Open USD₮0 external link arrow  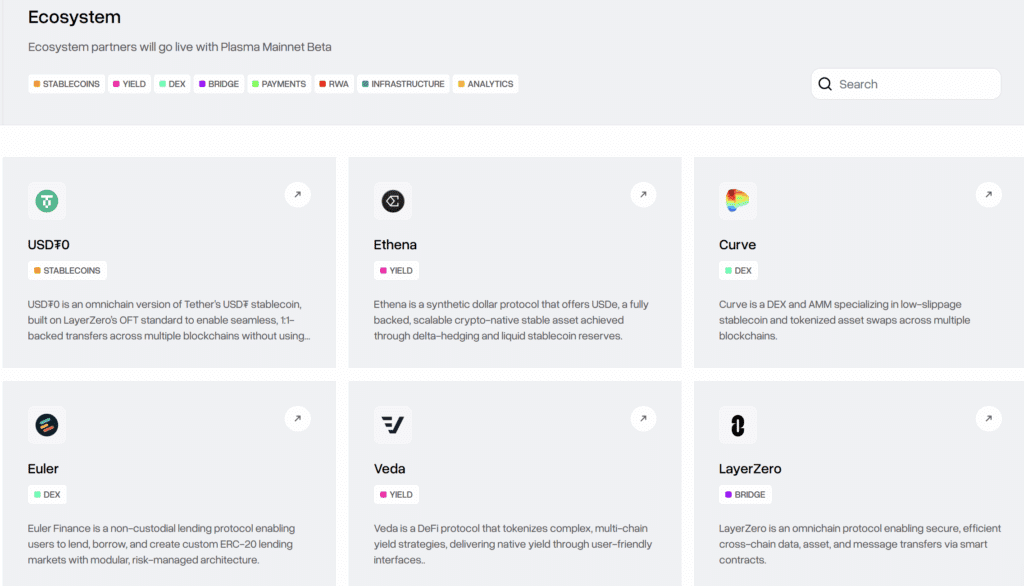point(298,195)
